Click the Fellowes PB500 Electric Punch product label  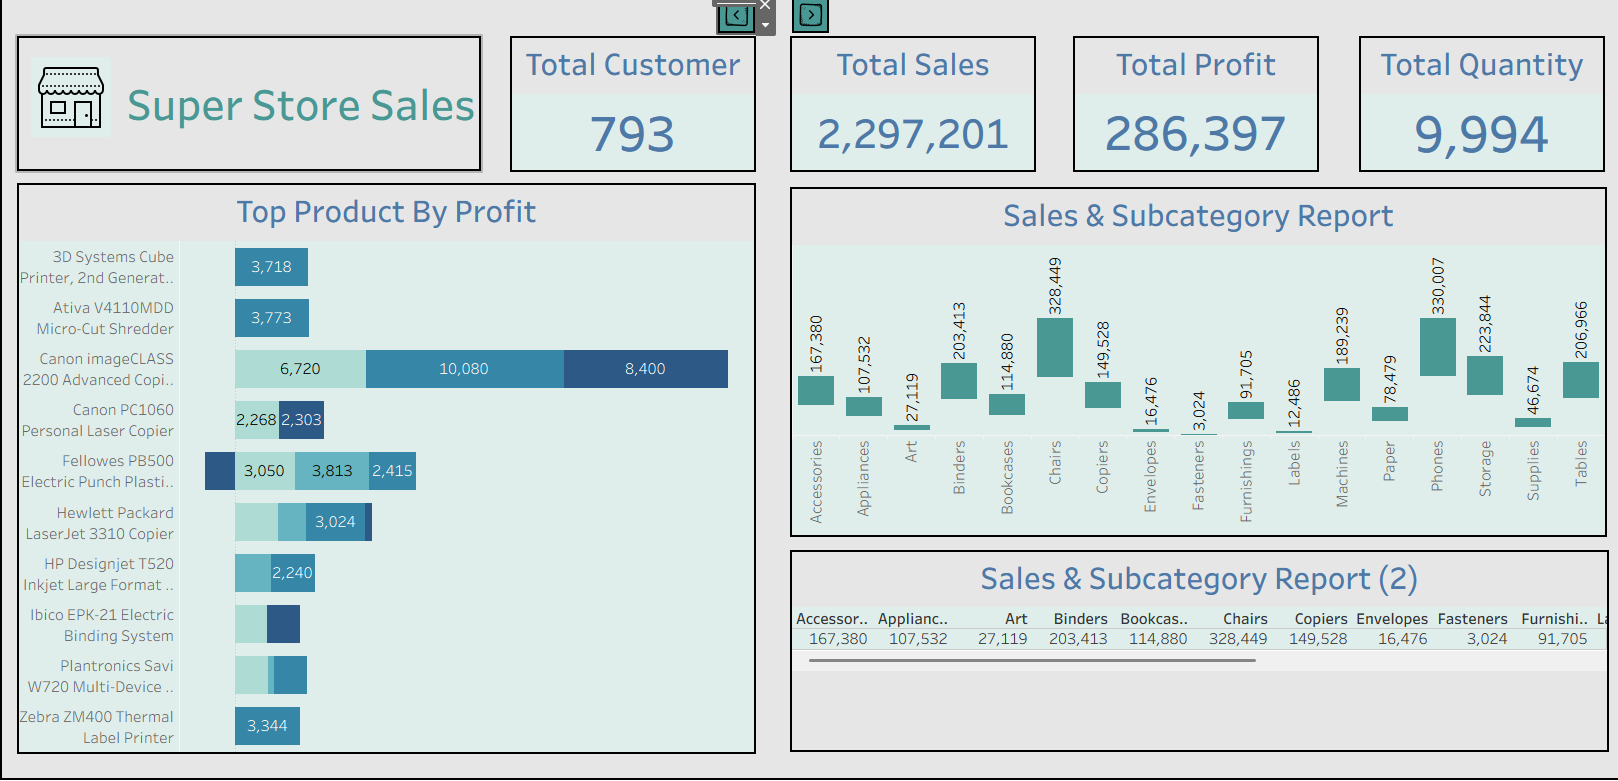(x=98, y=471)
